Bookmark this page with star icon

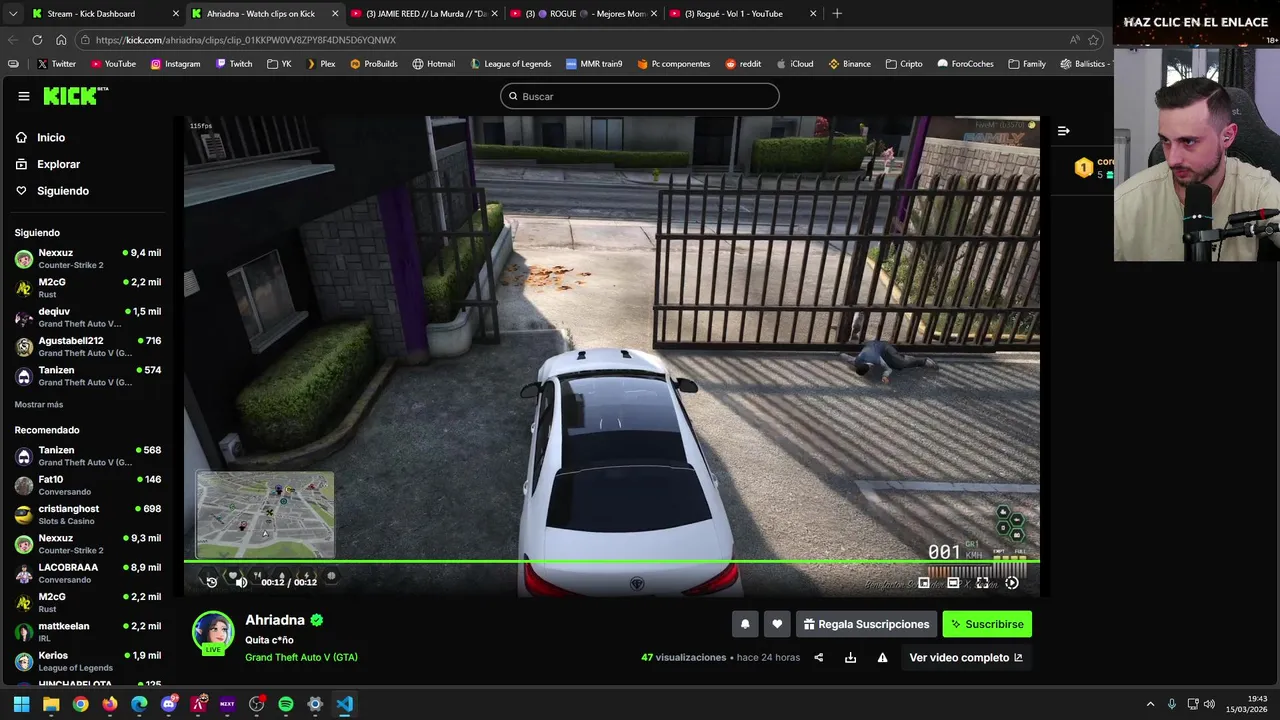click(x=1093, y=40)
